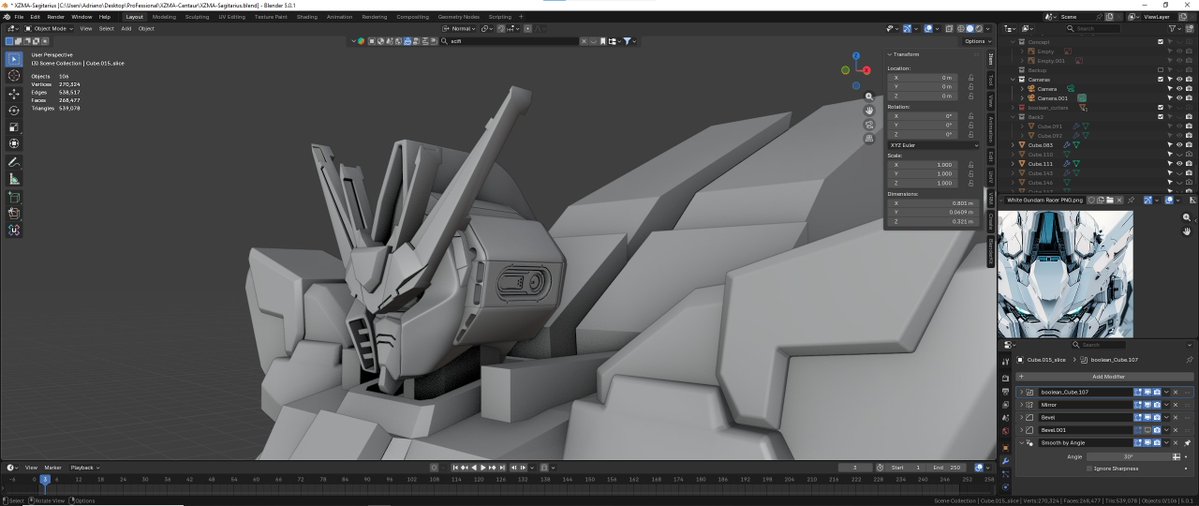Open the Object Mode dropdown
Image resolution: width=1199 pixels, height=506 pixels.
(x=49, y=28)
